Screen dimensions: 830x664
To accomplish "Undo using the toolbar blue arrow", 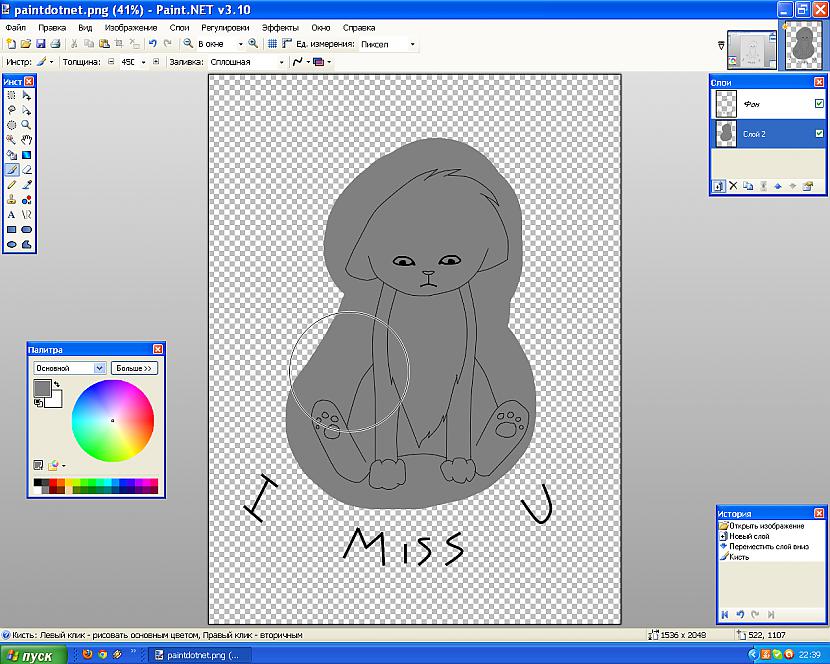I will [x=153, y=44].
